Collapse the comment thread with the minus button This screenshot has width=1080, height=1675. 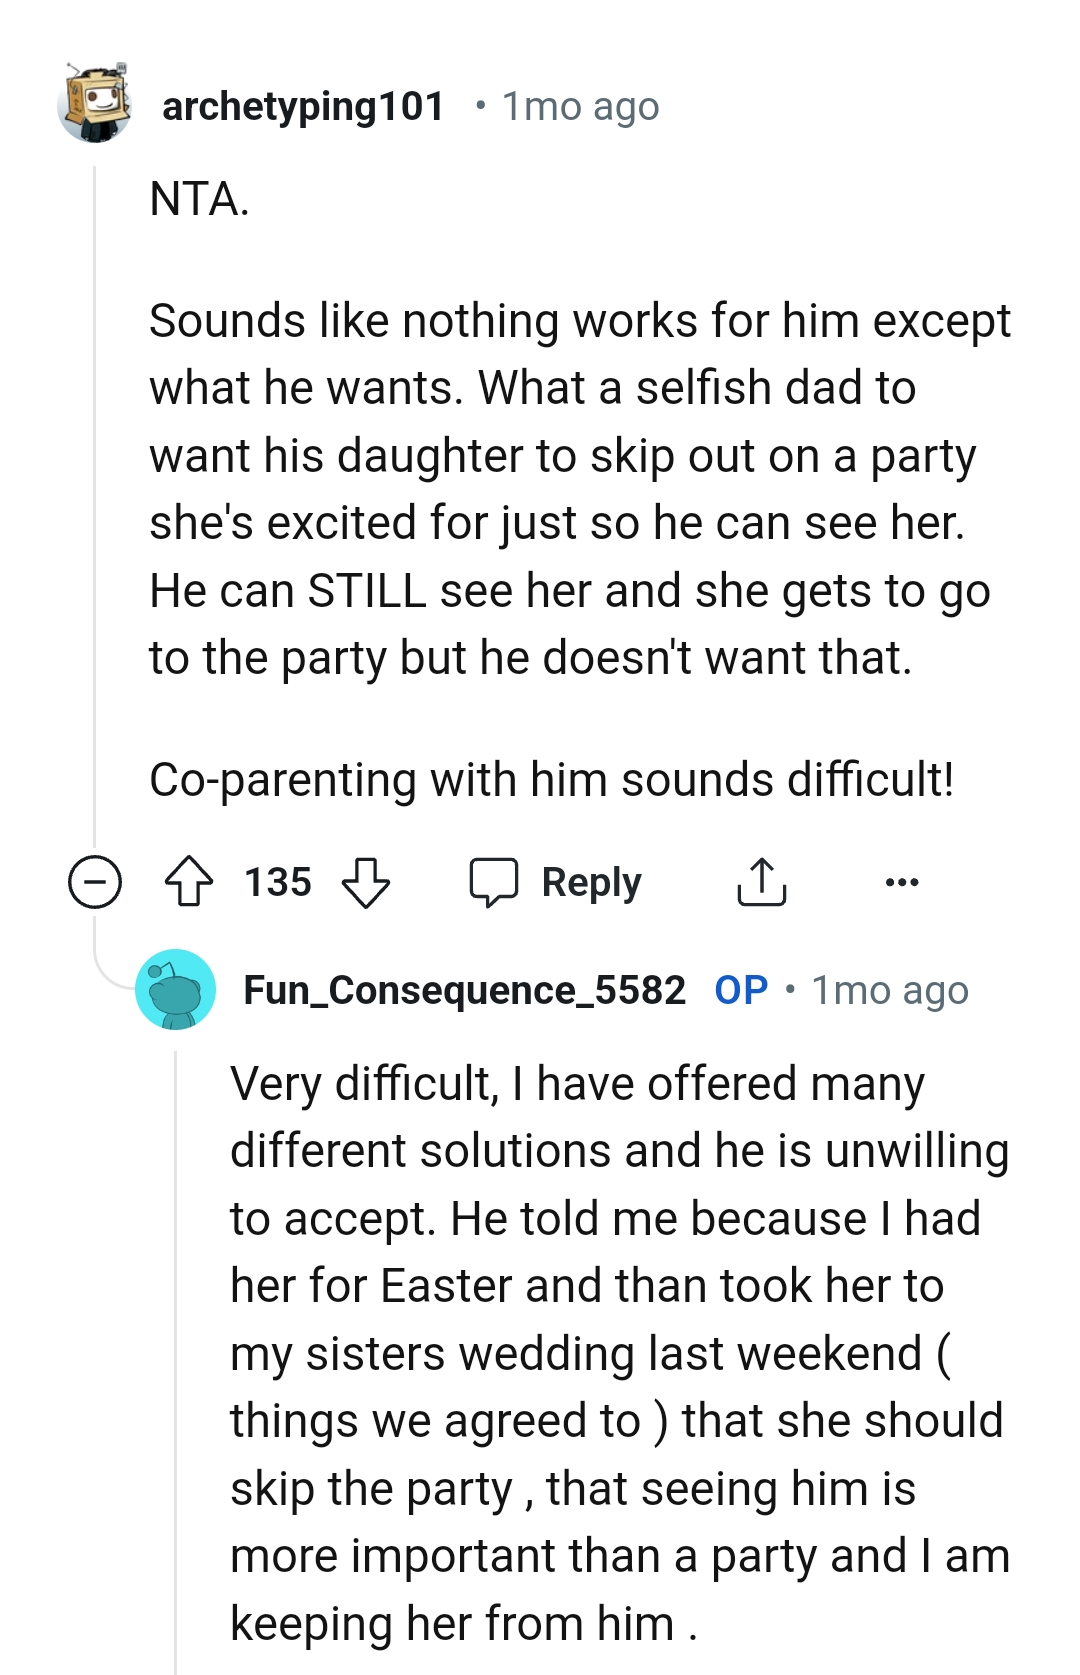click(x=94, y=881)
